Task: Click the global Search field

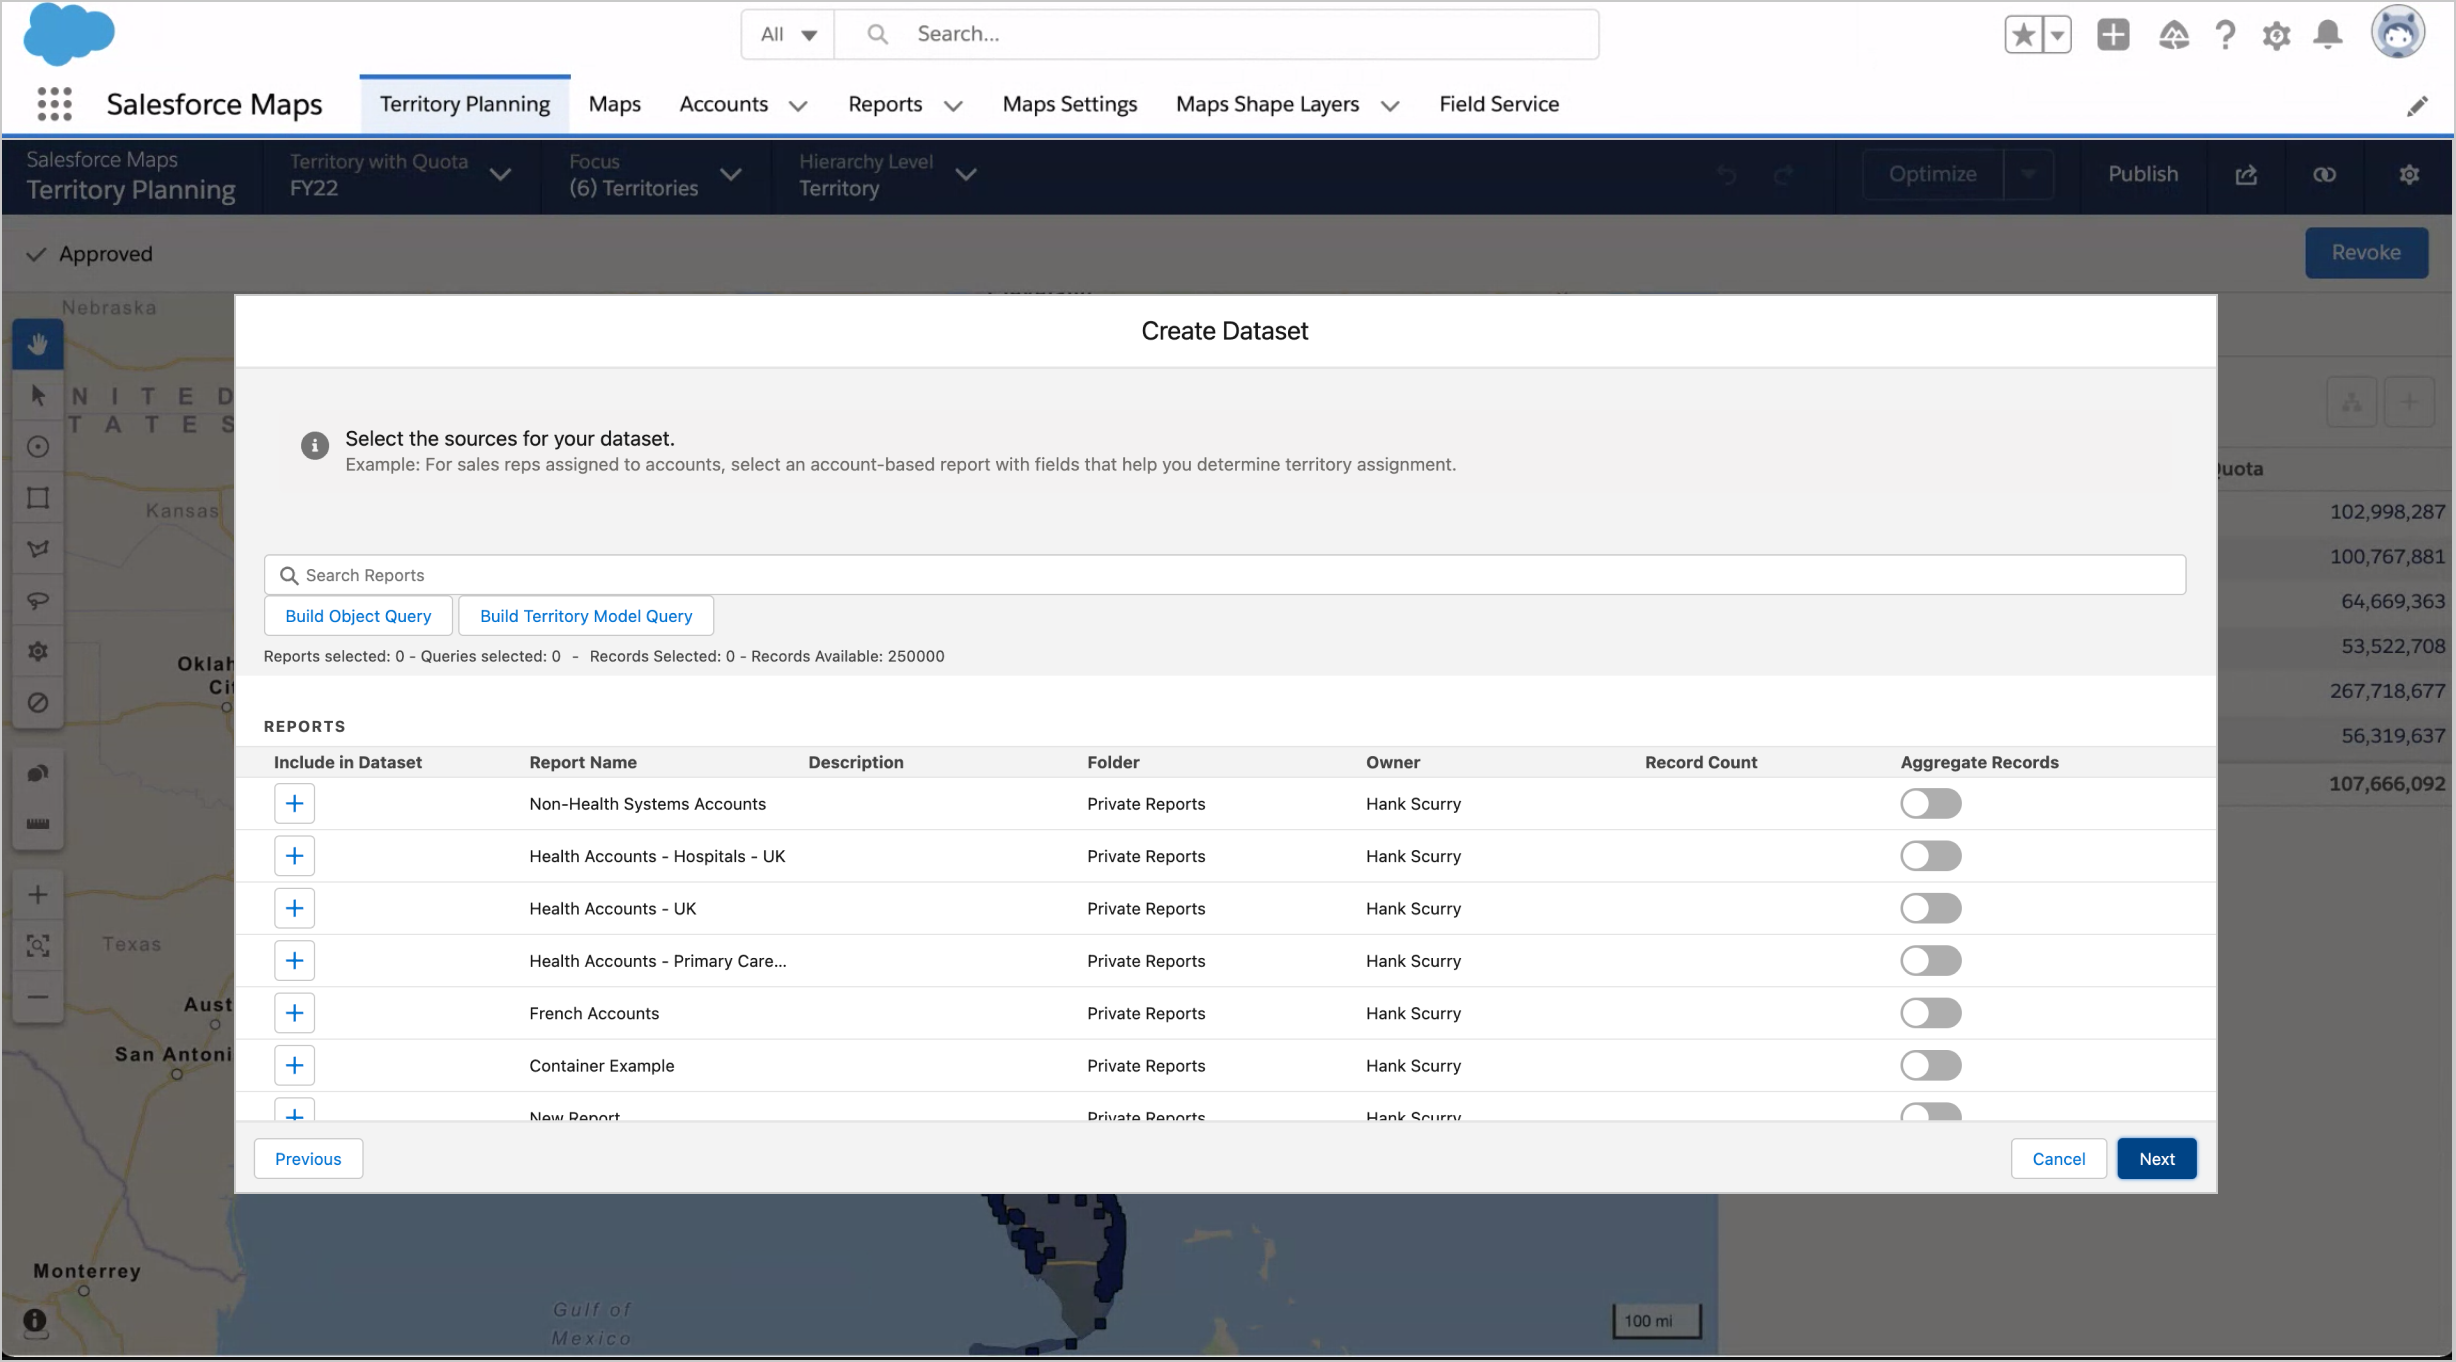Action: (1216, 35)
